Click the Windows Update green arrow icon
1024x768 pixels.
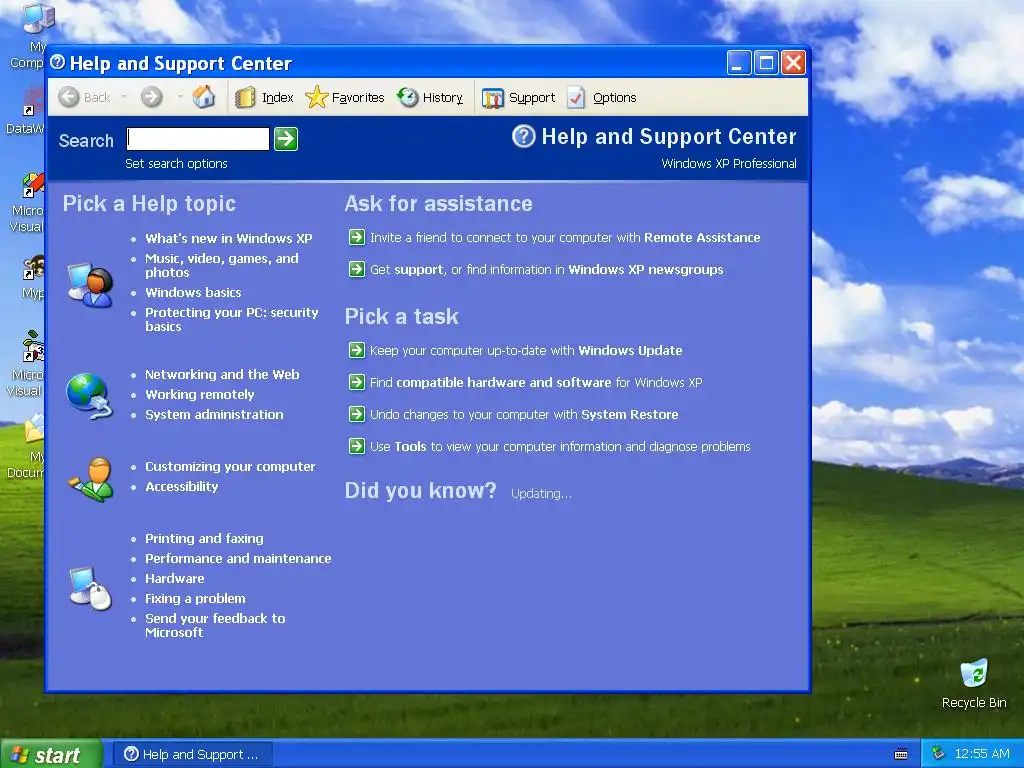pos(357,350)
